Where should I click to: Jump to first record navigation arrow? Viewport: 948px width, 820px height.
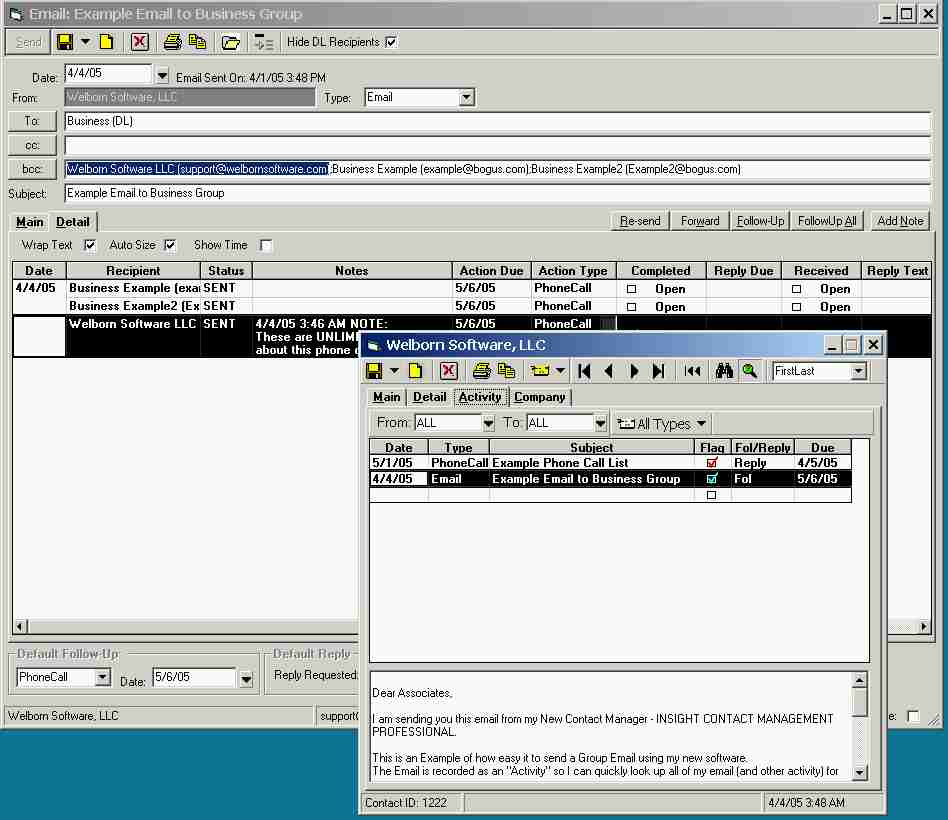(x=585, y=371)
